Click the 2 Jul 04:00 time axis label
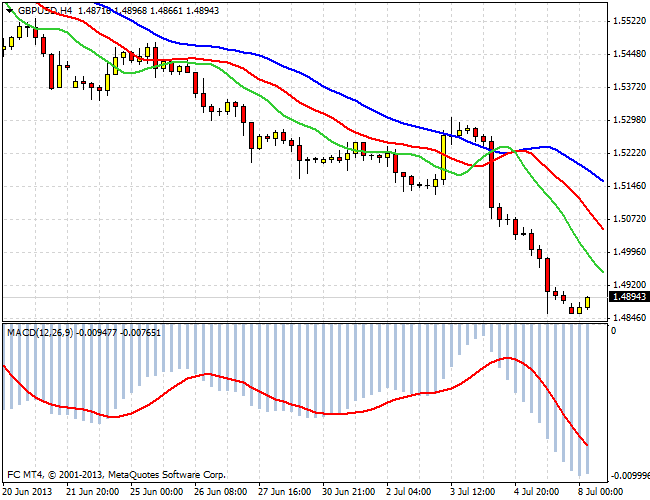Viewport: 650px width, 500px height. pyautogui.click(x=408, y=492)
